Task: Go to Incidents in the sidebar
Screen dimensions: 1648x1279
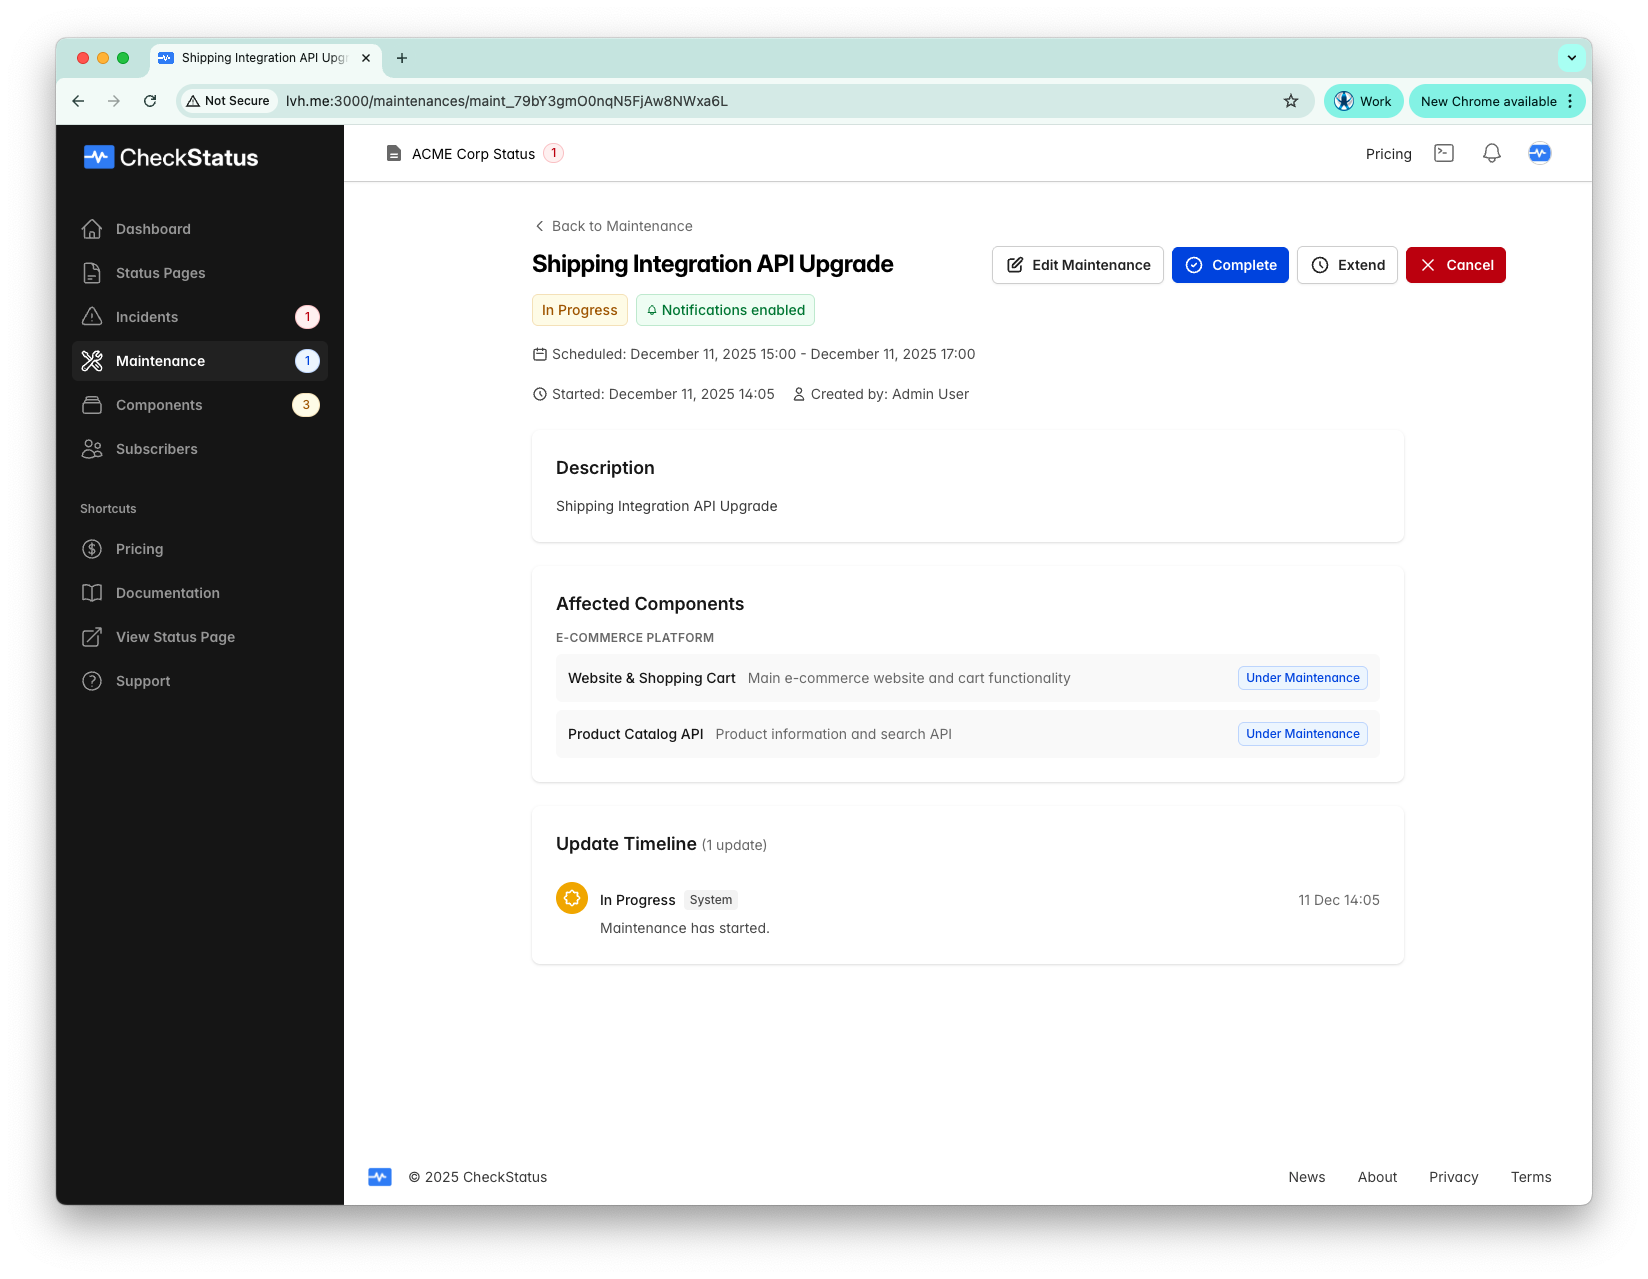Action: 147,317
